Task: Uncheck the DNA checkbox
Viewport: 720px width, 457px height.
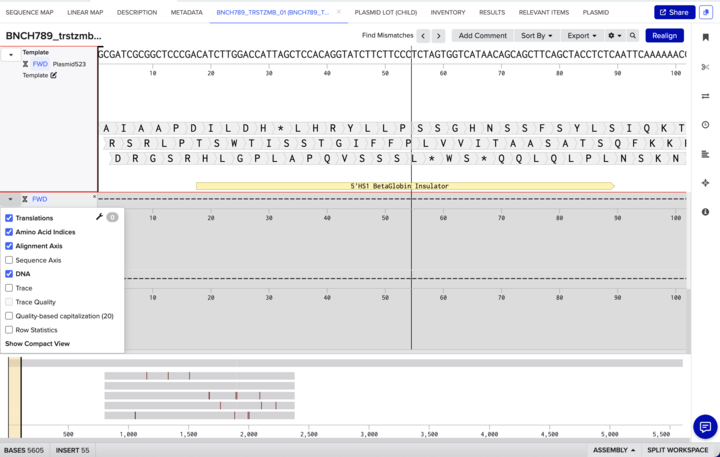Action: (x=9, y=274)
